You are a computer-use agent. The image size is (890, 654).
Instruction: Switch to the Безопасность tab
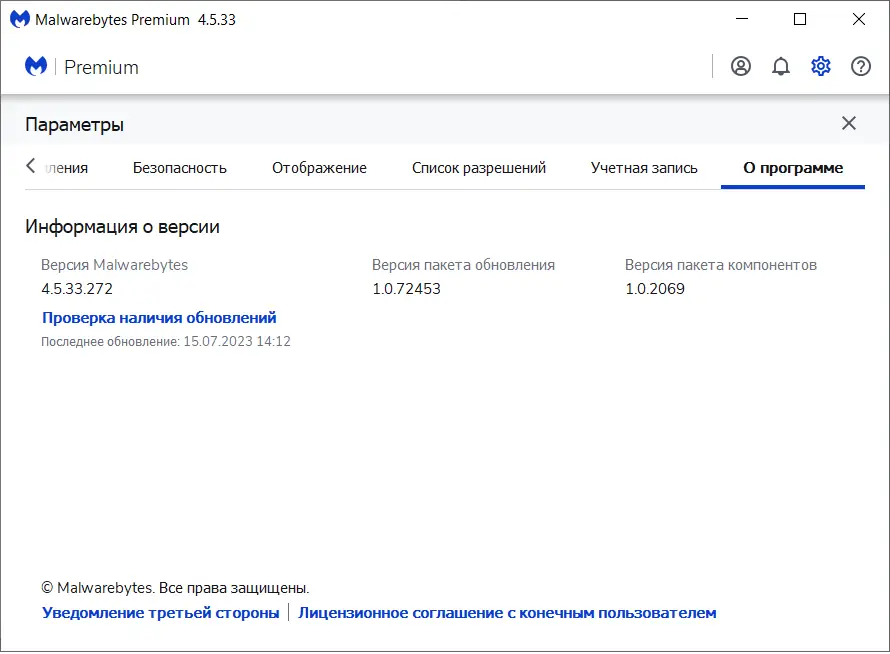coord(180,168)
